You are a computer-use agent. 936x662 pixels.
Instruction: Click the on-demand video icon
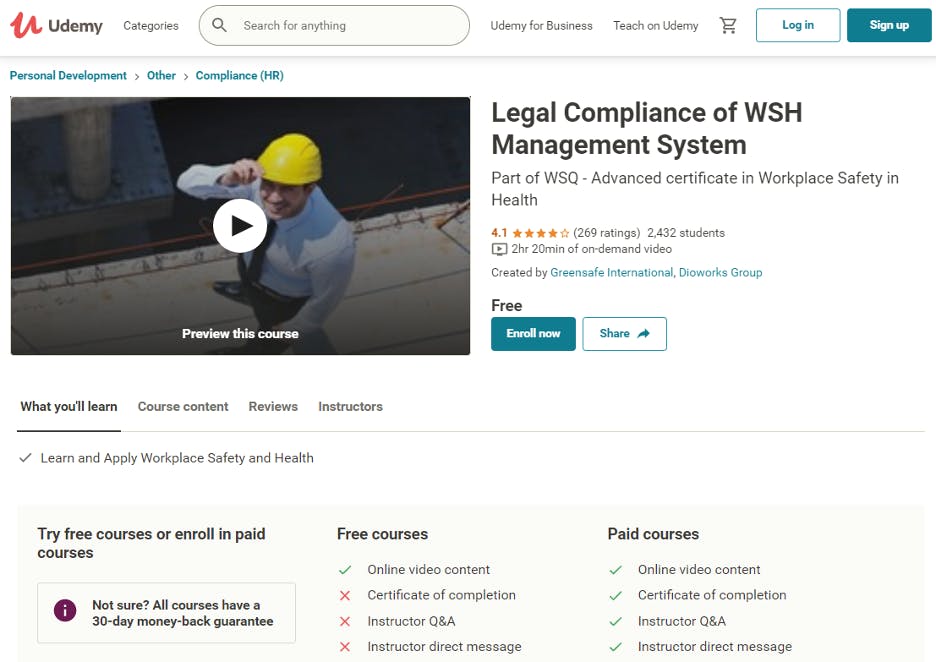[x=499, y=249]
